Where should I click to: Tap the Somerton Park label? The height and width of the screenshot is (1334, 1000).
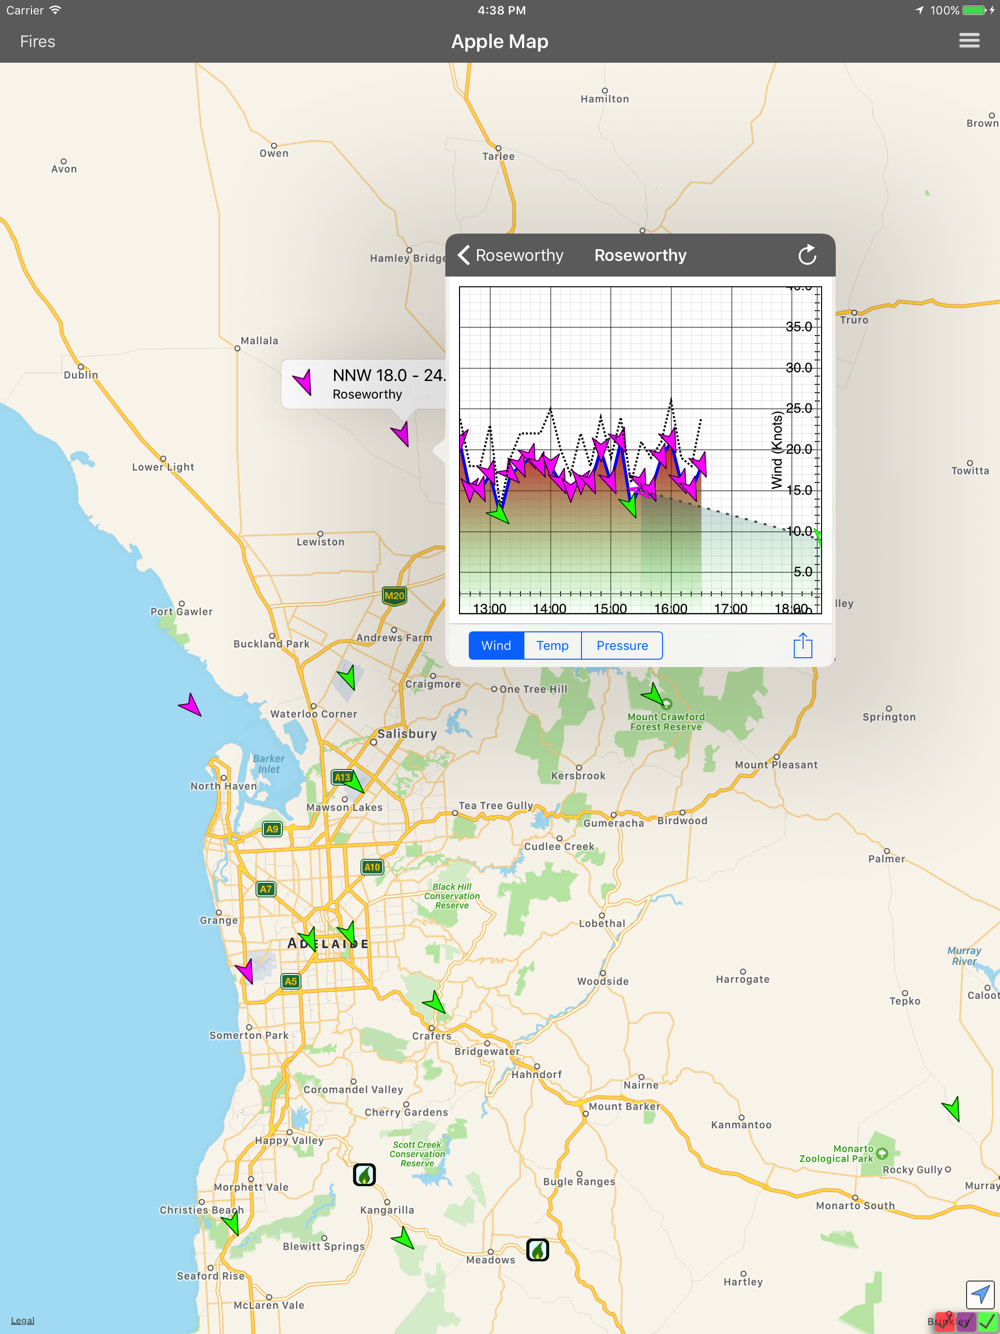coord(249,1036)
